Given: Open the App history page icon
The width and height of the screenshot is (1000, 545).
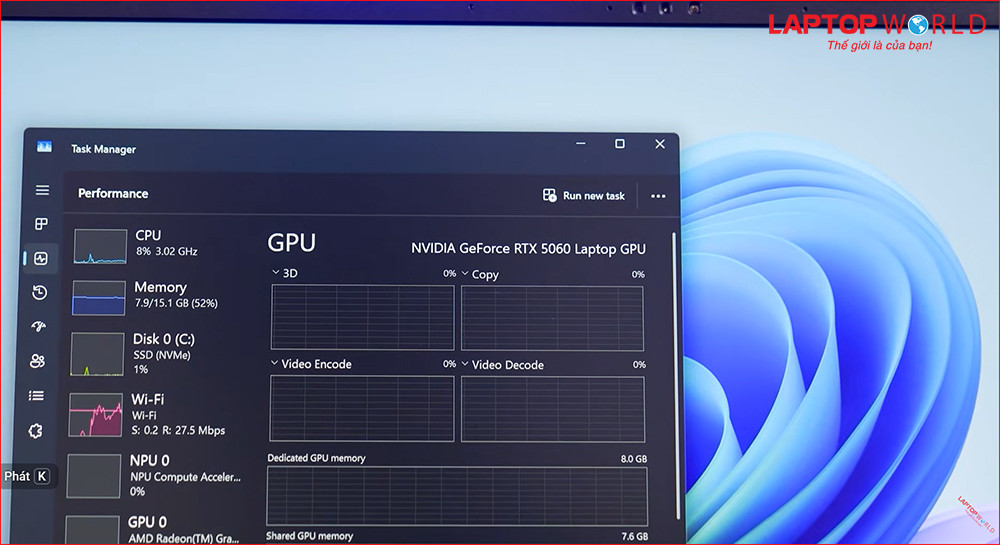Looking at the screenshot, I should click(40, 292).
